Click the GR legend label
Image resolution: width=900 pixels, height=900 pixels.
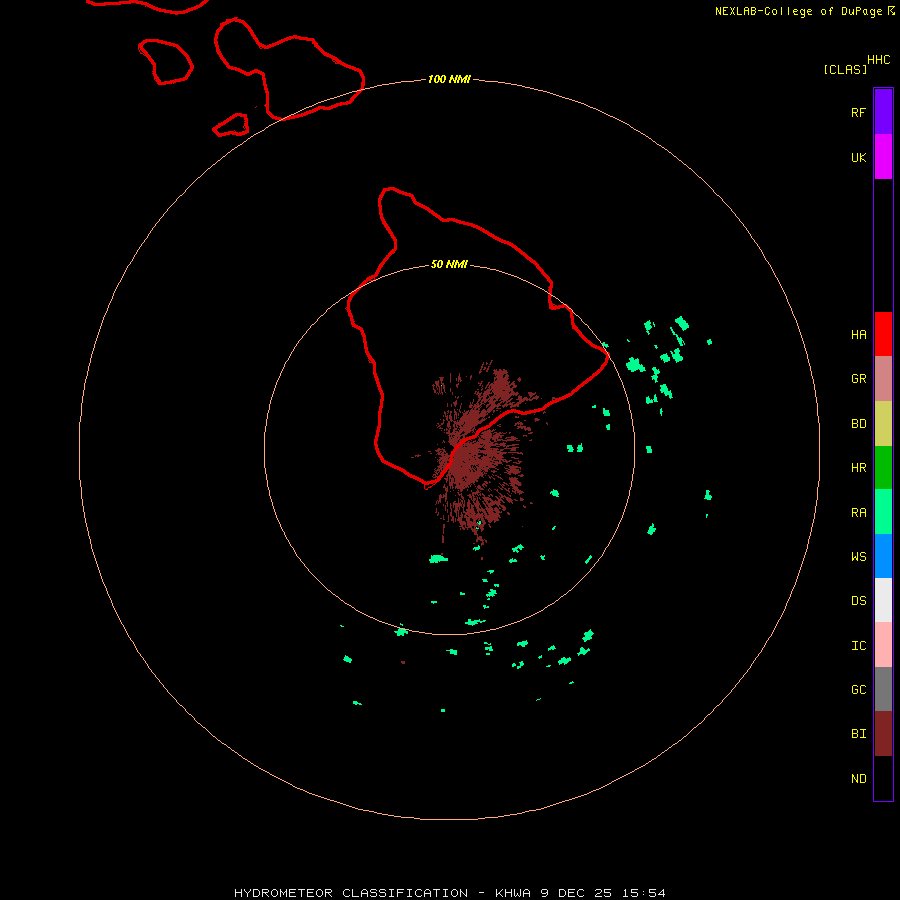point(858,379)
